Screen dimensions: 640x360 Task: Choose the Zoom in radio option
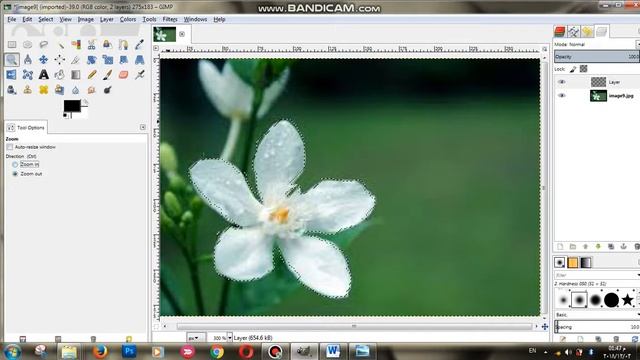click(x=15, y=164)
